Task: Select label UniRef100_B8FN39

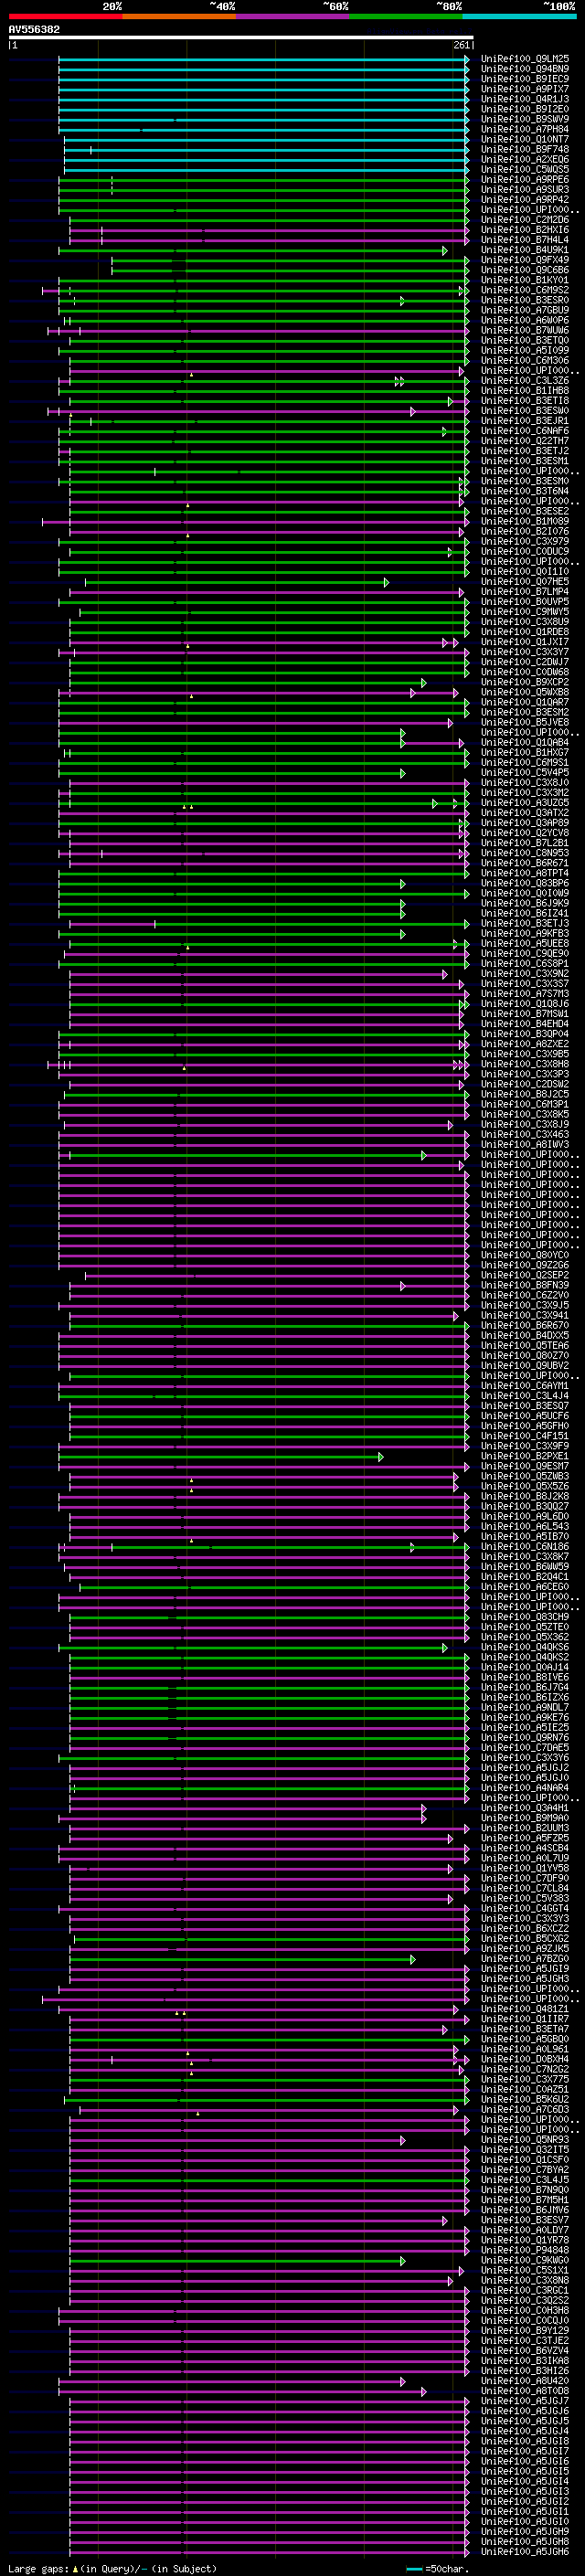Action: click(525, 1286)
